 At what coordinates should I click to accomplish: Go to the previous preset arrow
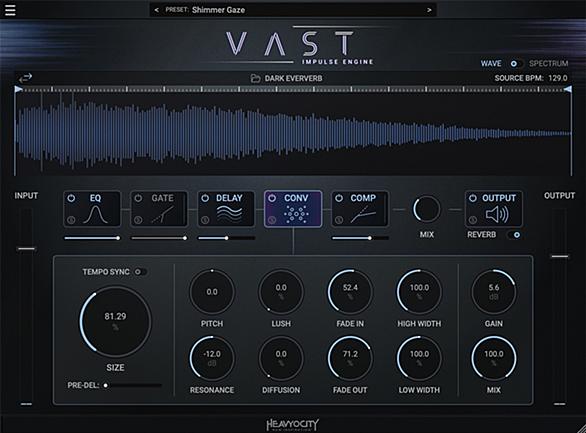tap(157, 10)
